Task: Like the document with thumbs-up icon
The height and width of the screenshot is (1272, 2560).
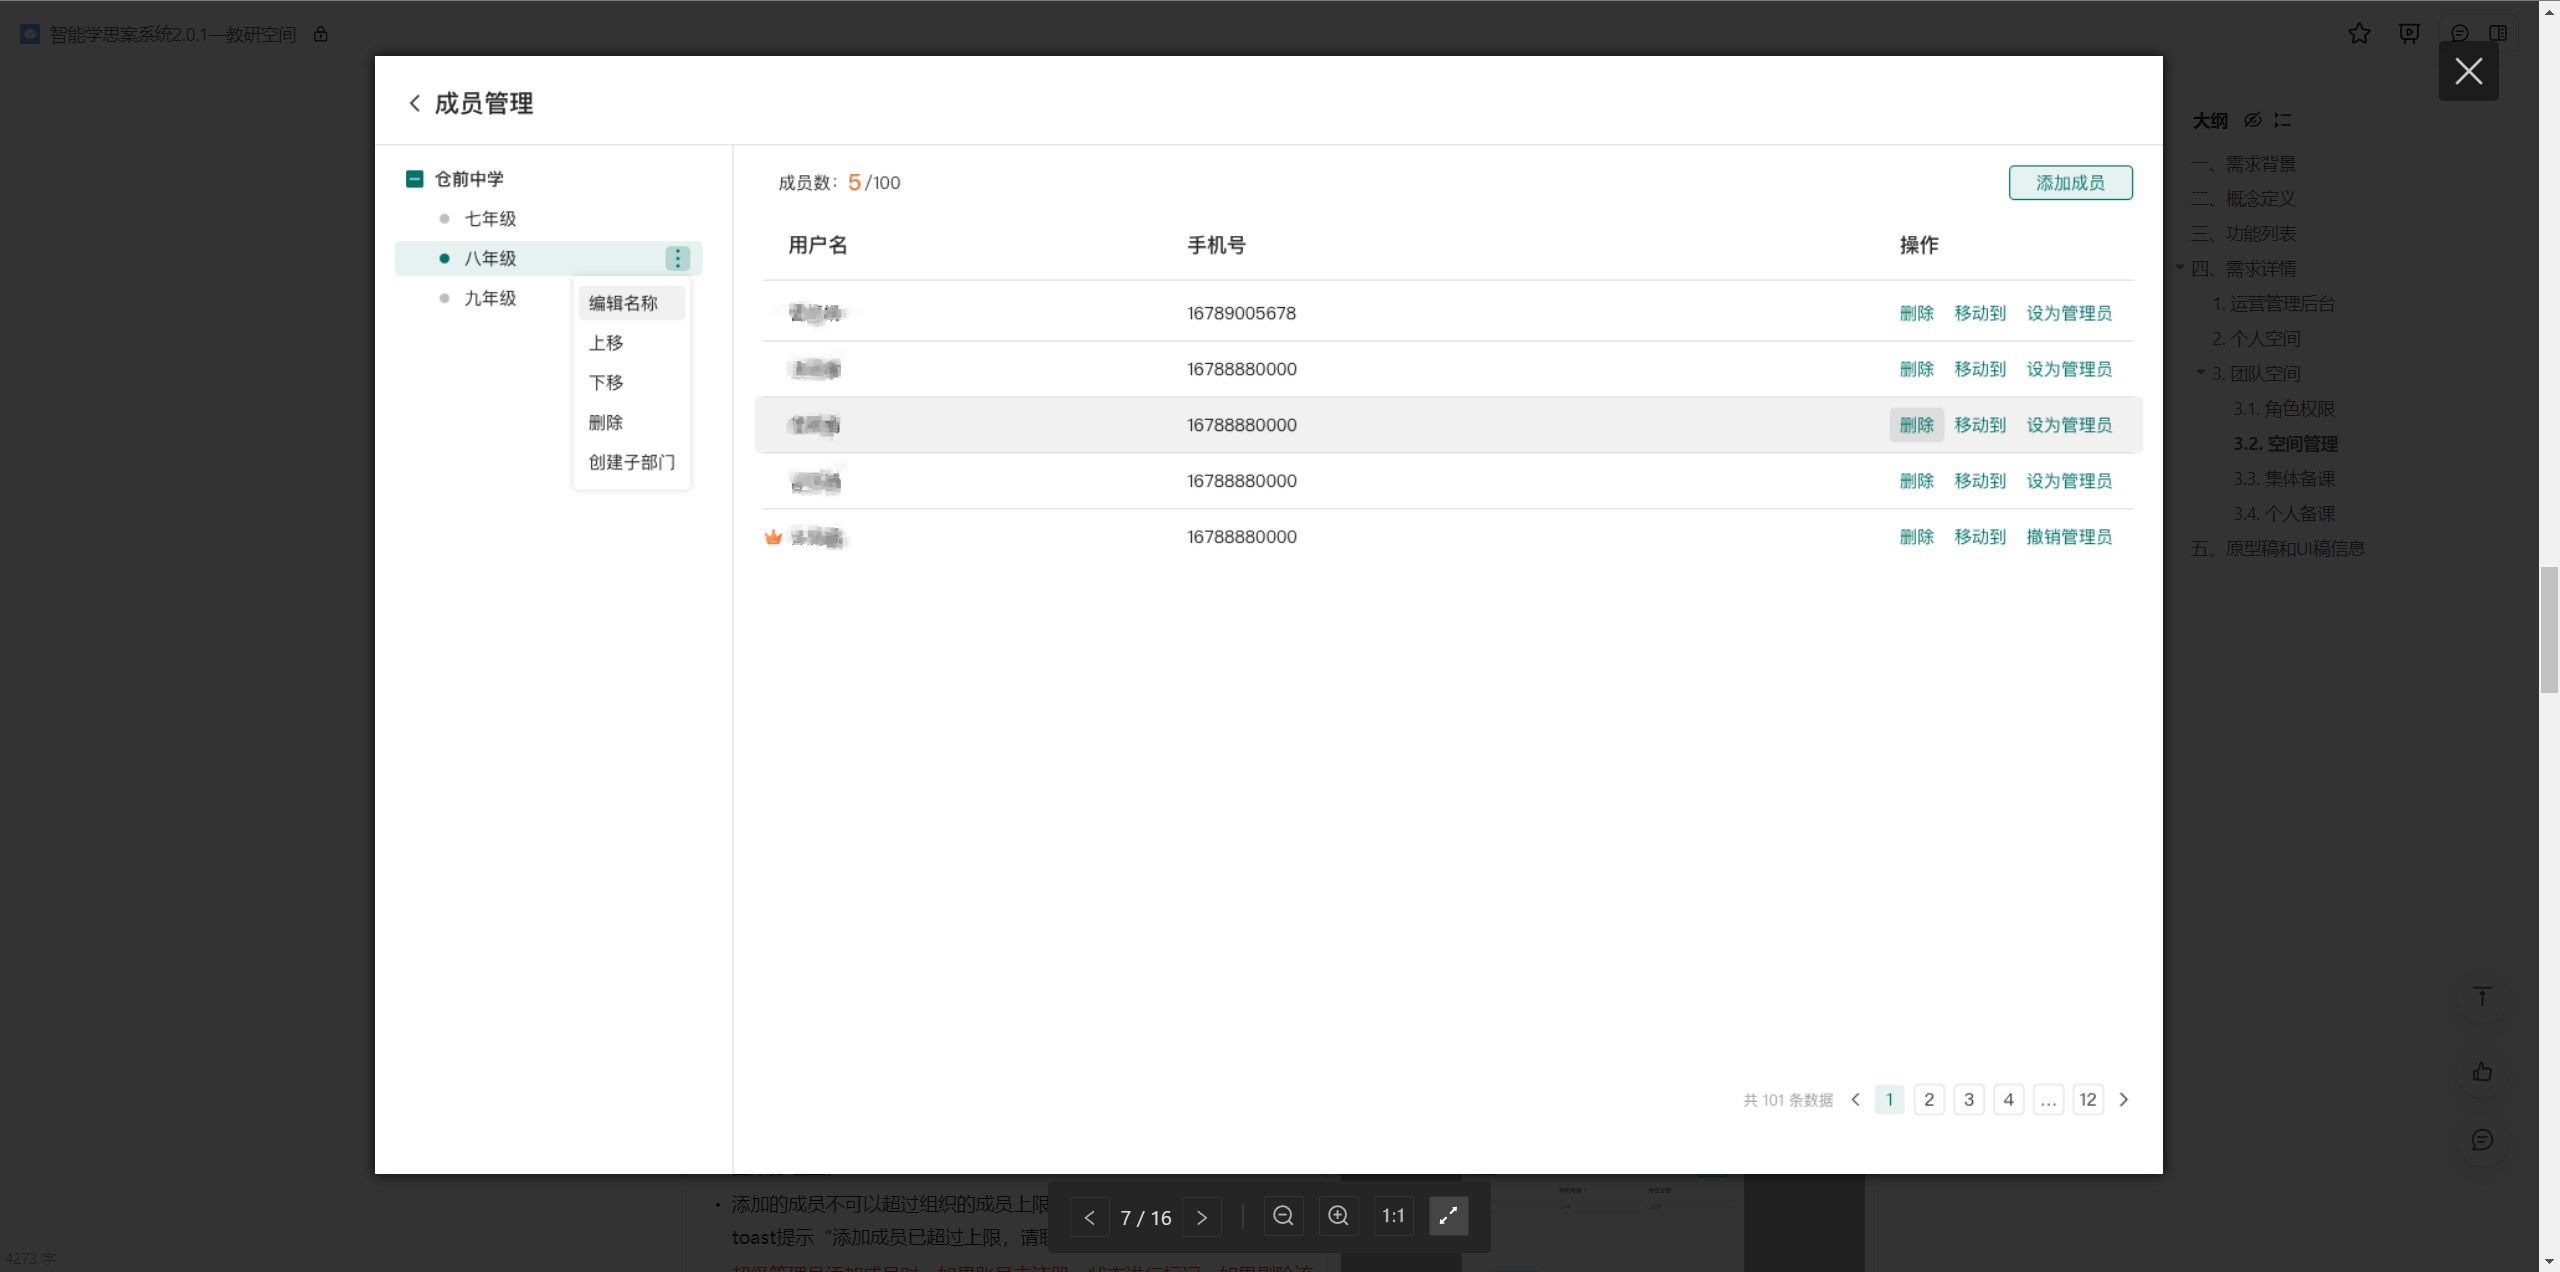Action: [x=2482, y=1072]
